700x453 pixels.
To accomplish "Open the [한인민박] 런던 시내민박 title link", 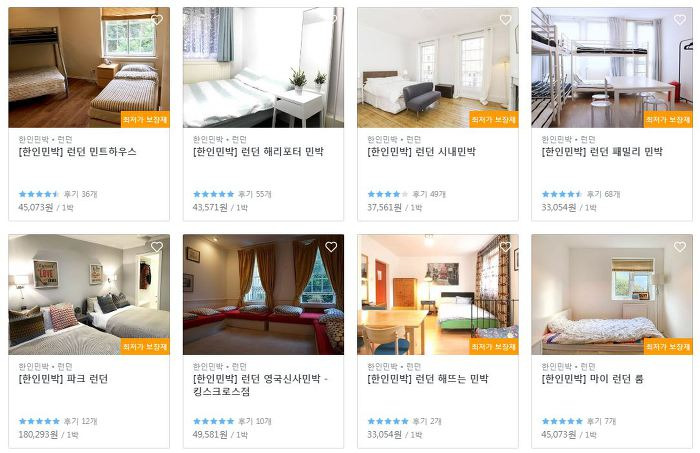I will pyautogui.click(x=421, y=152).
